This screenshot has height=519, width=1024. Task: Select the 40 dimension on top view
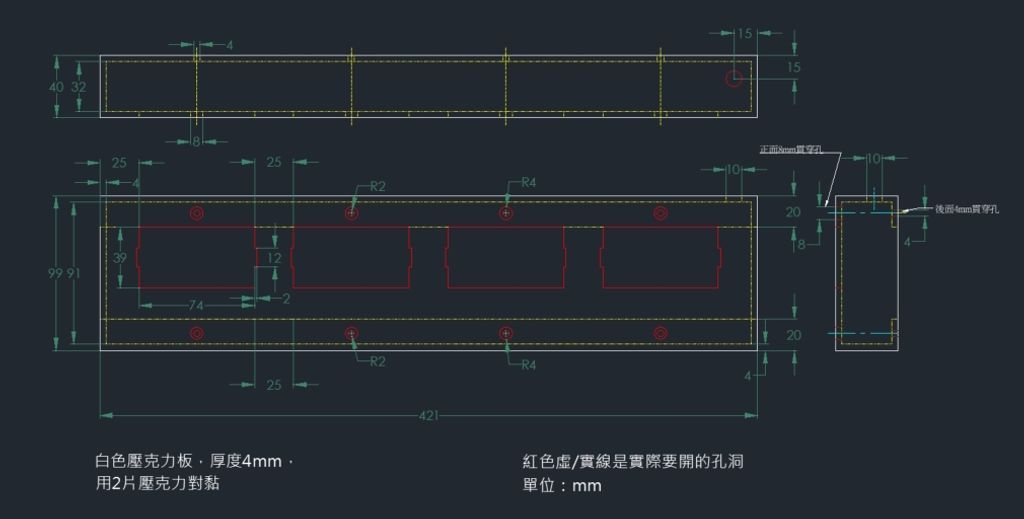coord(56,86)
